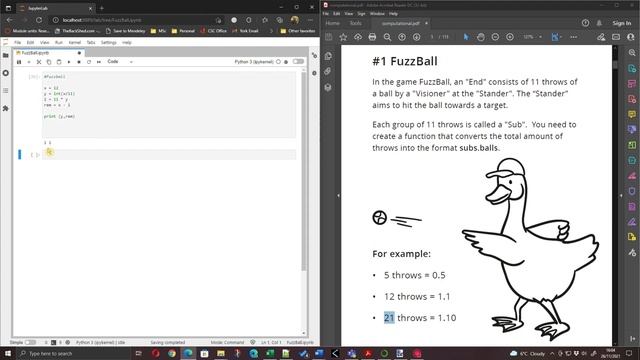Restart the kernel with the circular arrow
This screenshot has height=360, width=640.
(x=89, y=62)
